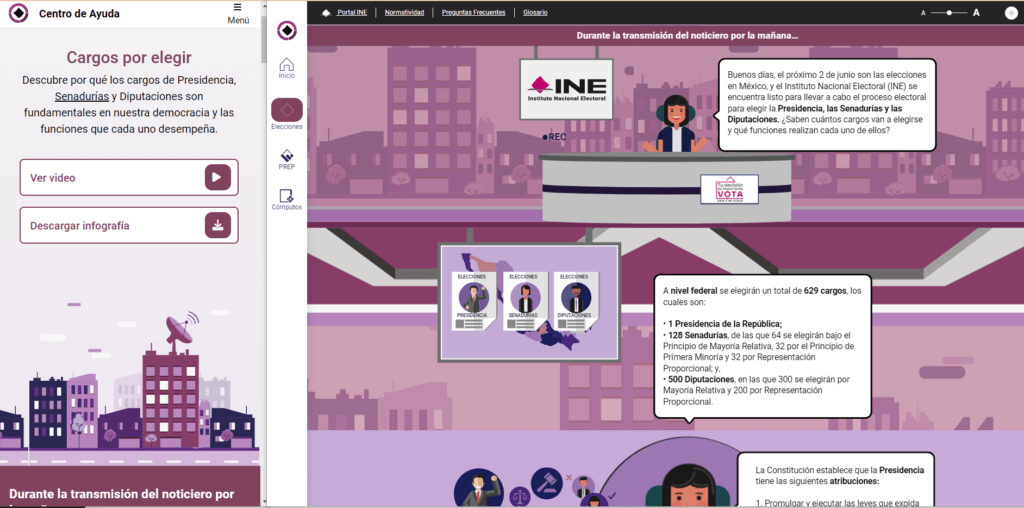
Task: Click the left panel vertical scrollbar
Action: click(x=263, y=40)
